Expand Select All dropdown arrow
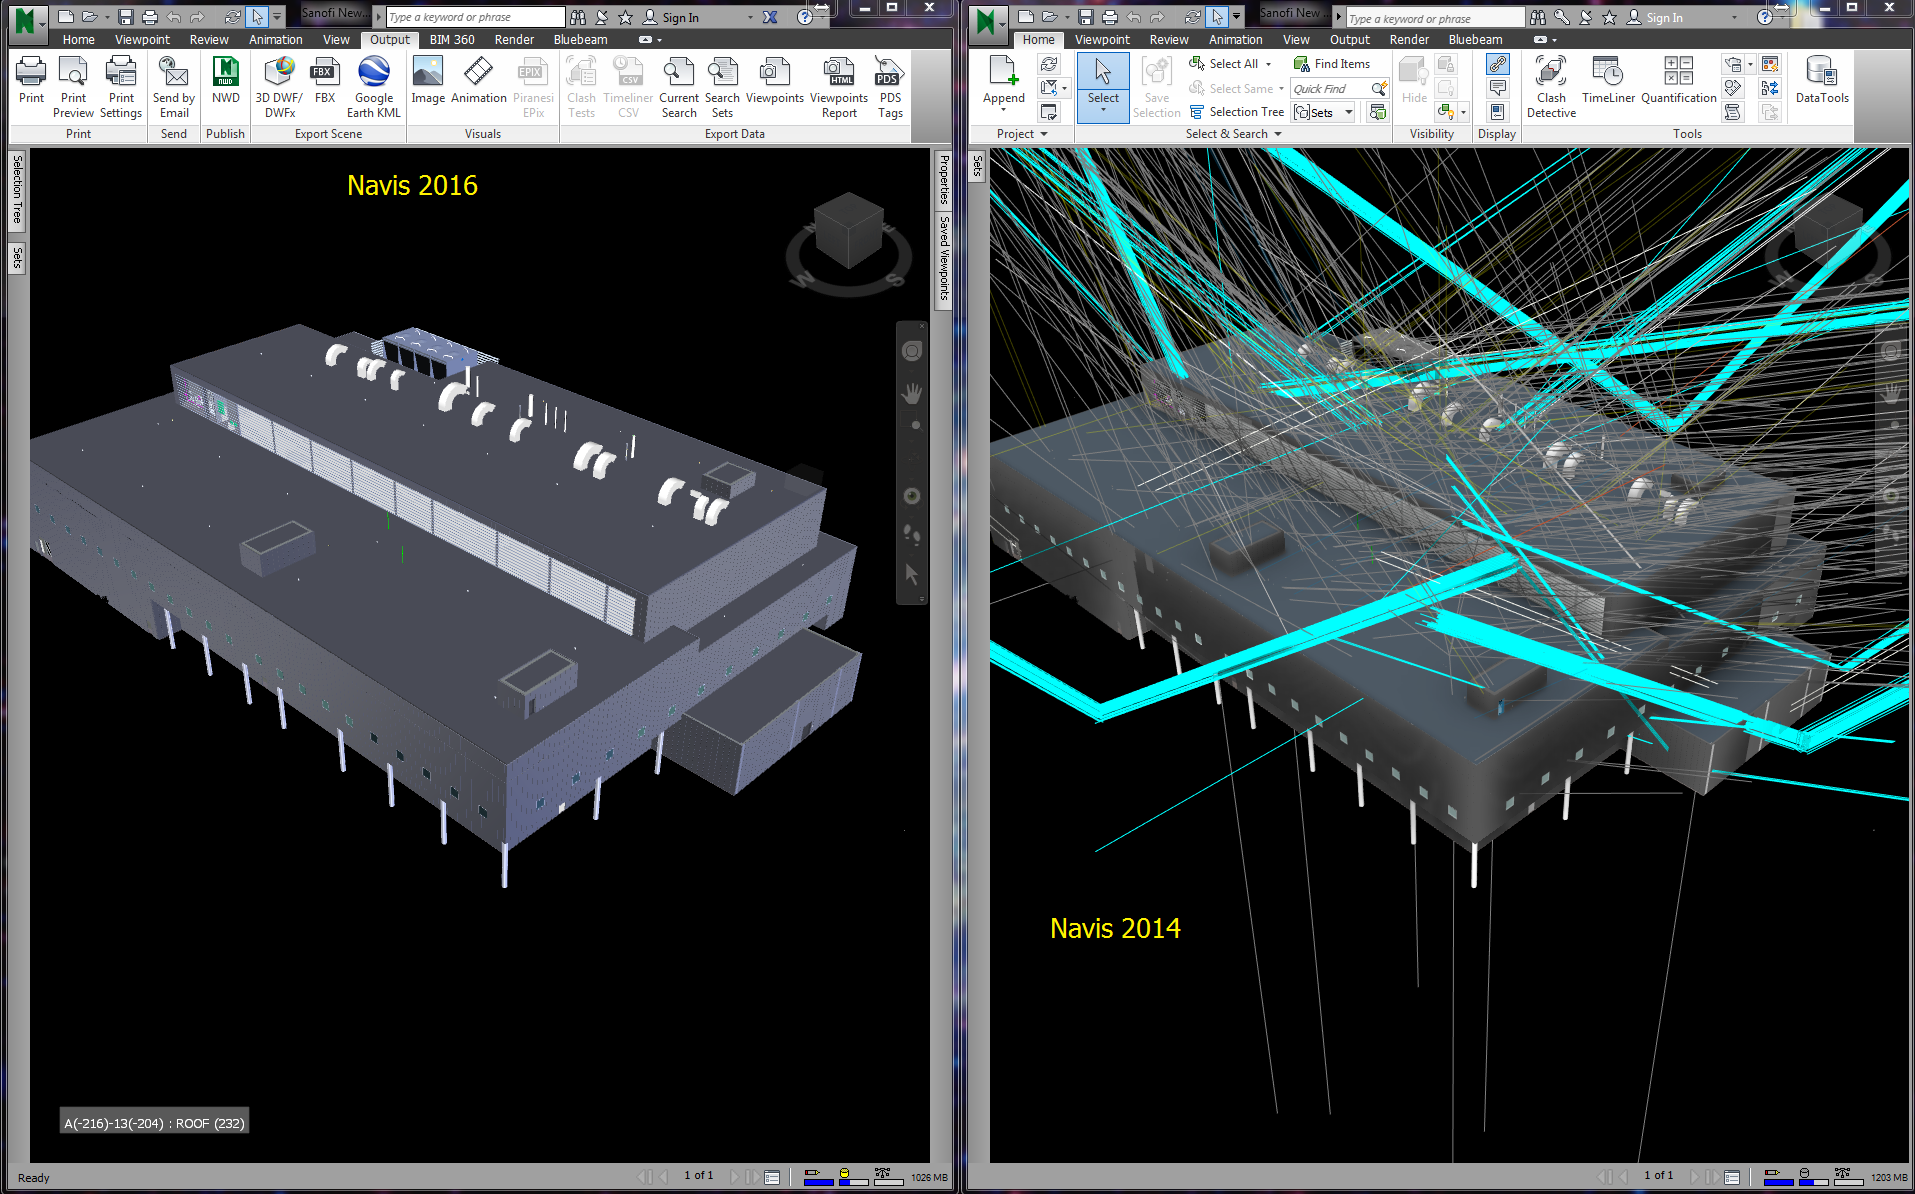The image size is (1915, 1194). (1269, 64)
